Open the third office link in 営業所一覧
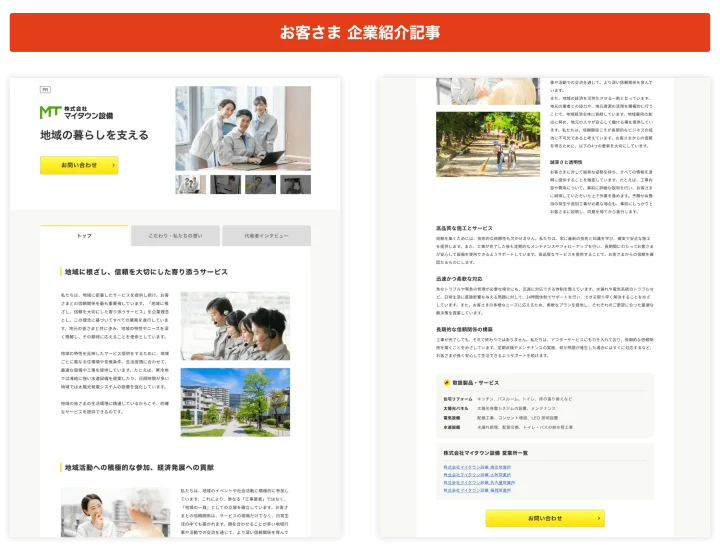The width and height of the screenshot is (720, 547). coord(479,483)
